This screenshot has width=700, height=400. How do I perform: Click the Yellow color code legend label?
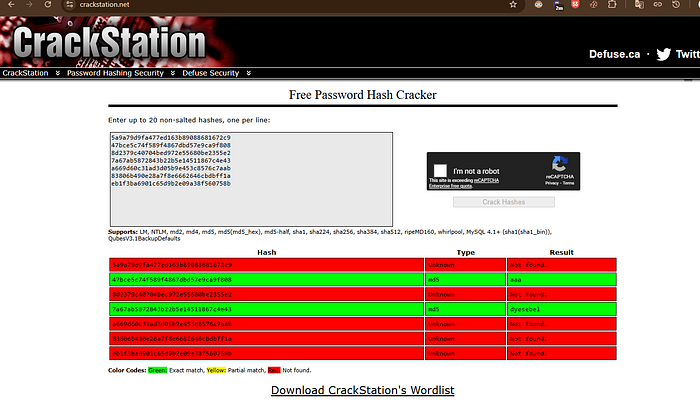click(217, 370)
